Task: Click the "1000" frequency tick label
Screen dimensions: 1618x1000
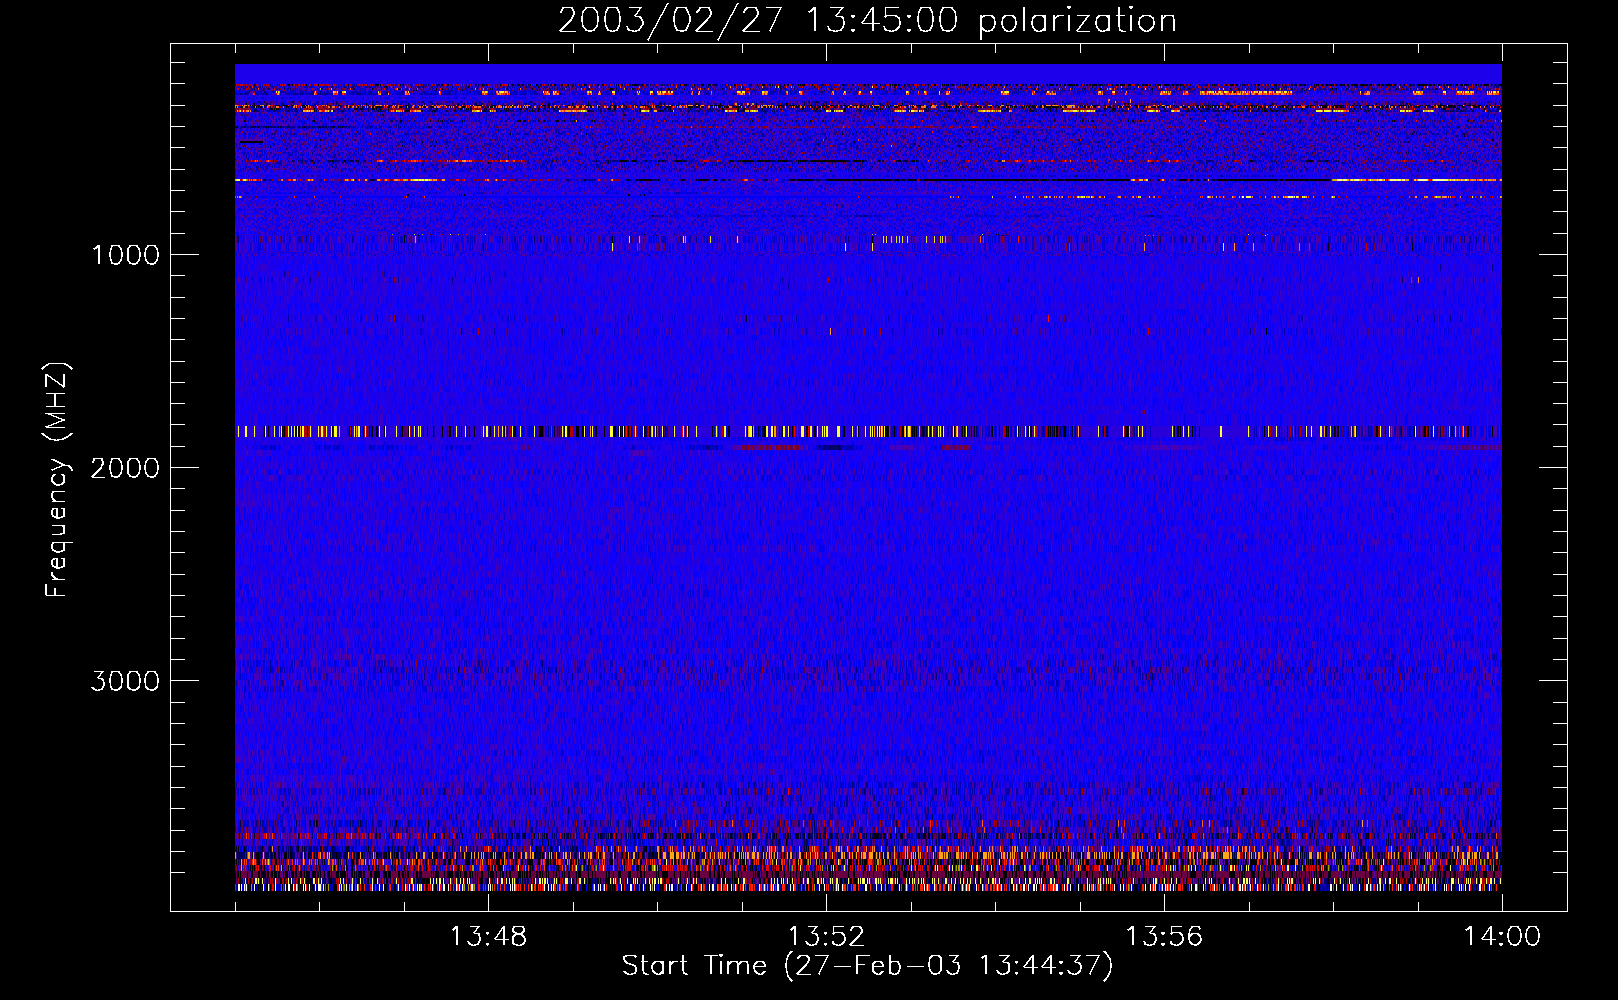Action: coord(125,255)
